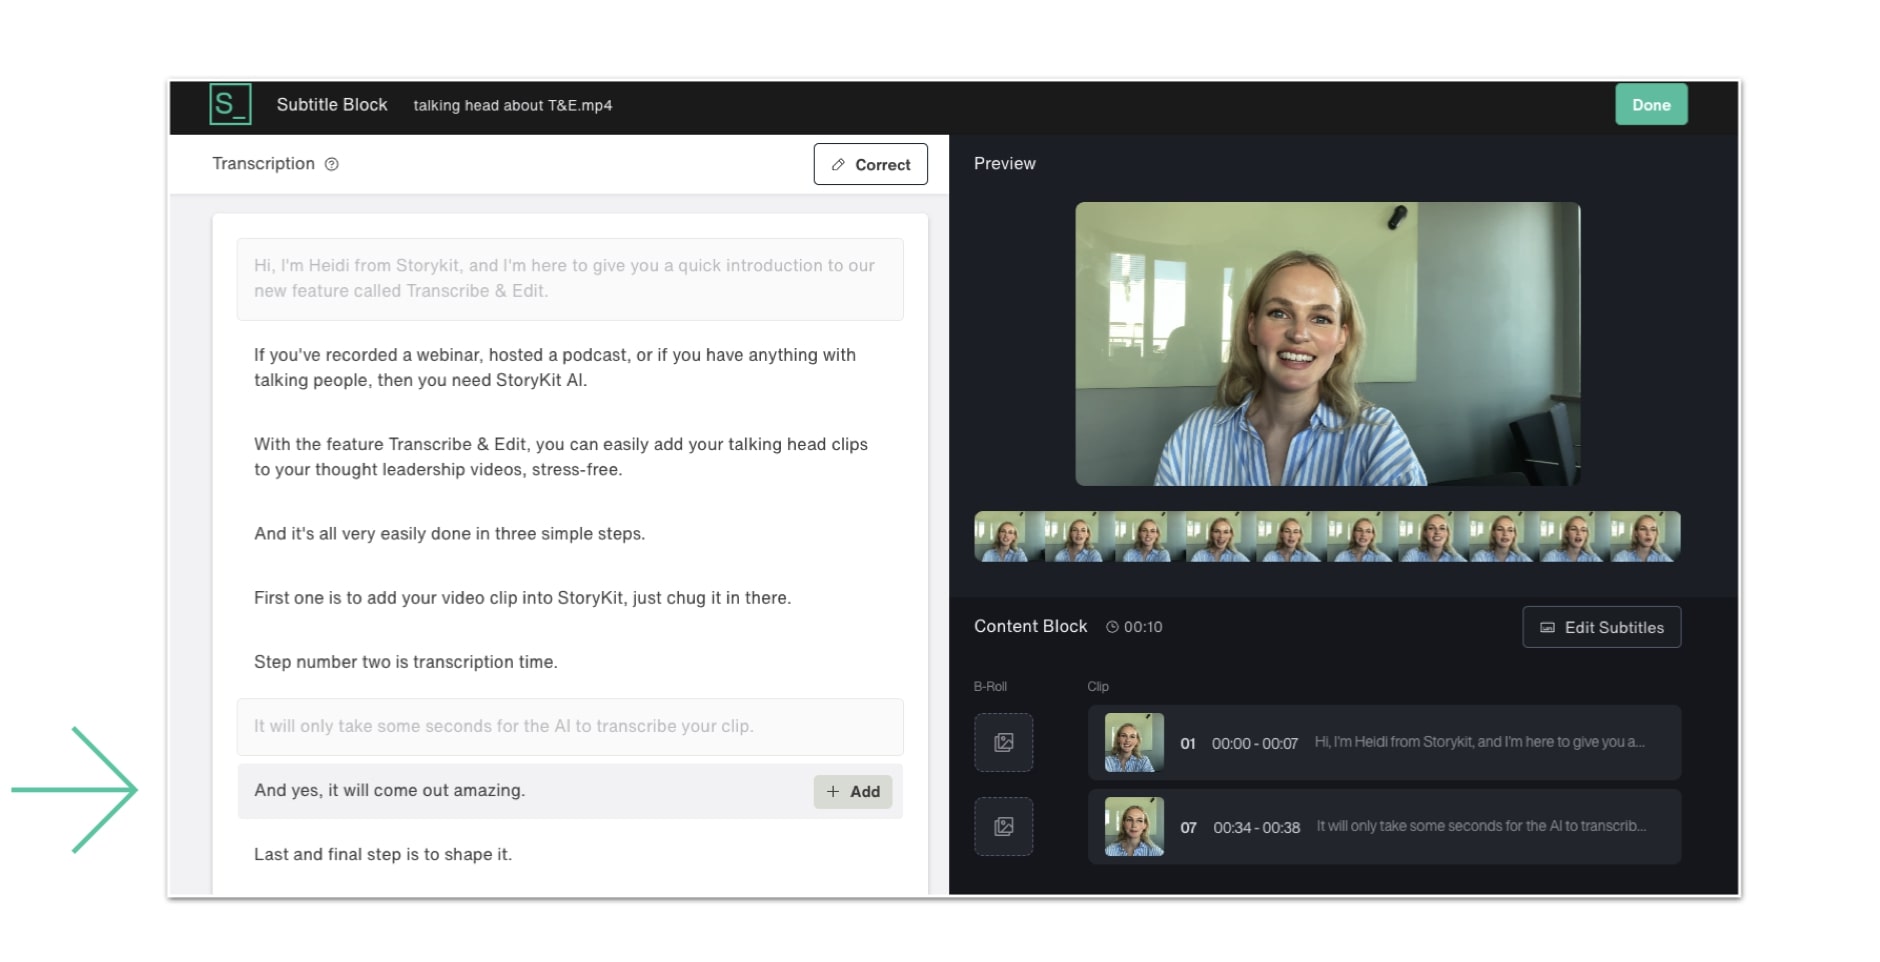
Task: Select 'First one is to add your video clip' sentence
Action: (522, 598)
